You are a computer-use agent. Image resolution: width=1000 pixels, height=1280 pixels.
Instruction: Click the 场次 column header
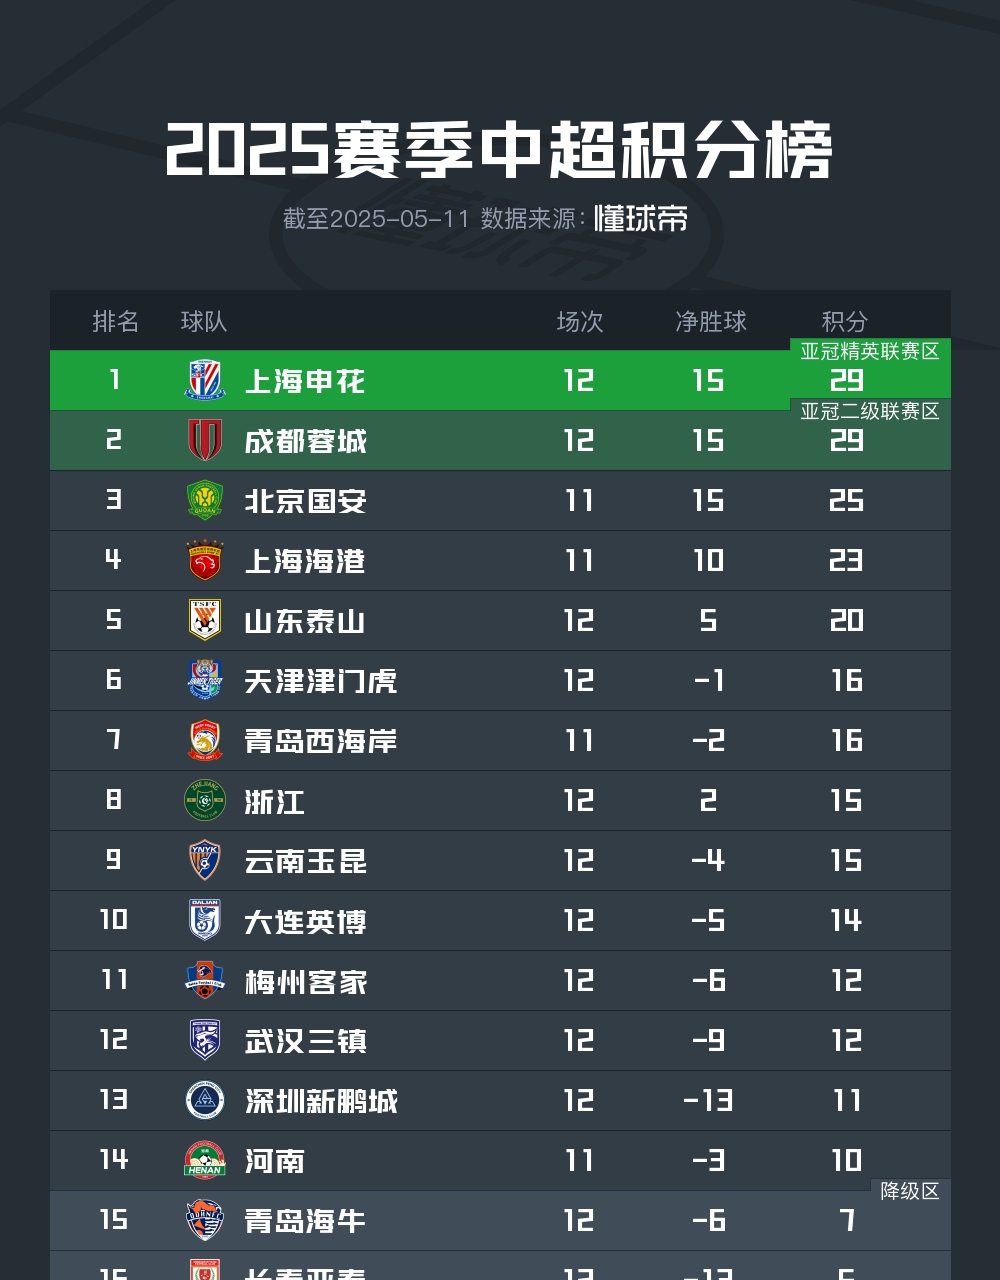tap(580, 321)
